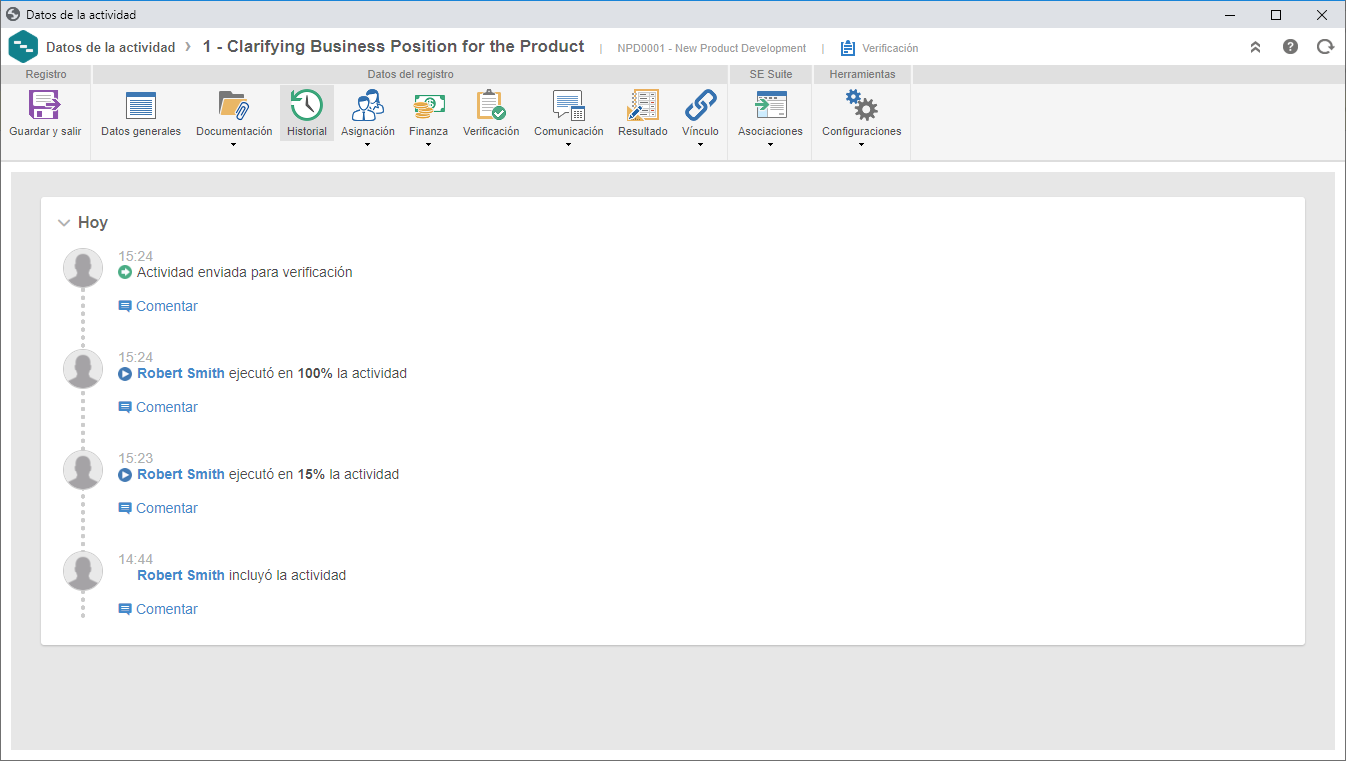Open Robert Smith link in 15% entry

click(x=181, y=474)
